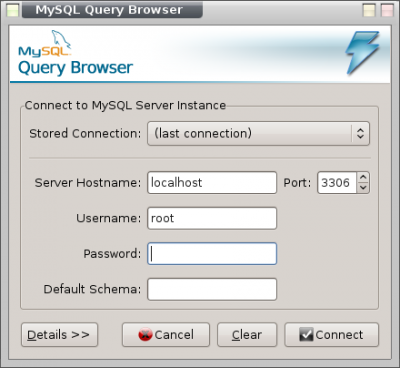The height and width of the screenshot is (368, 400).
Task: Click the "Server Hostname:" label
Action: point(88,183)
